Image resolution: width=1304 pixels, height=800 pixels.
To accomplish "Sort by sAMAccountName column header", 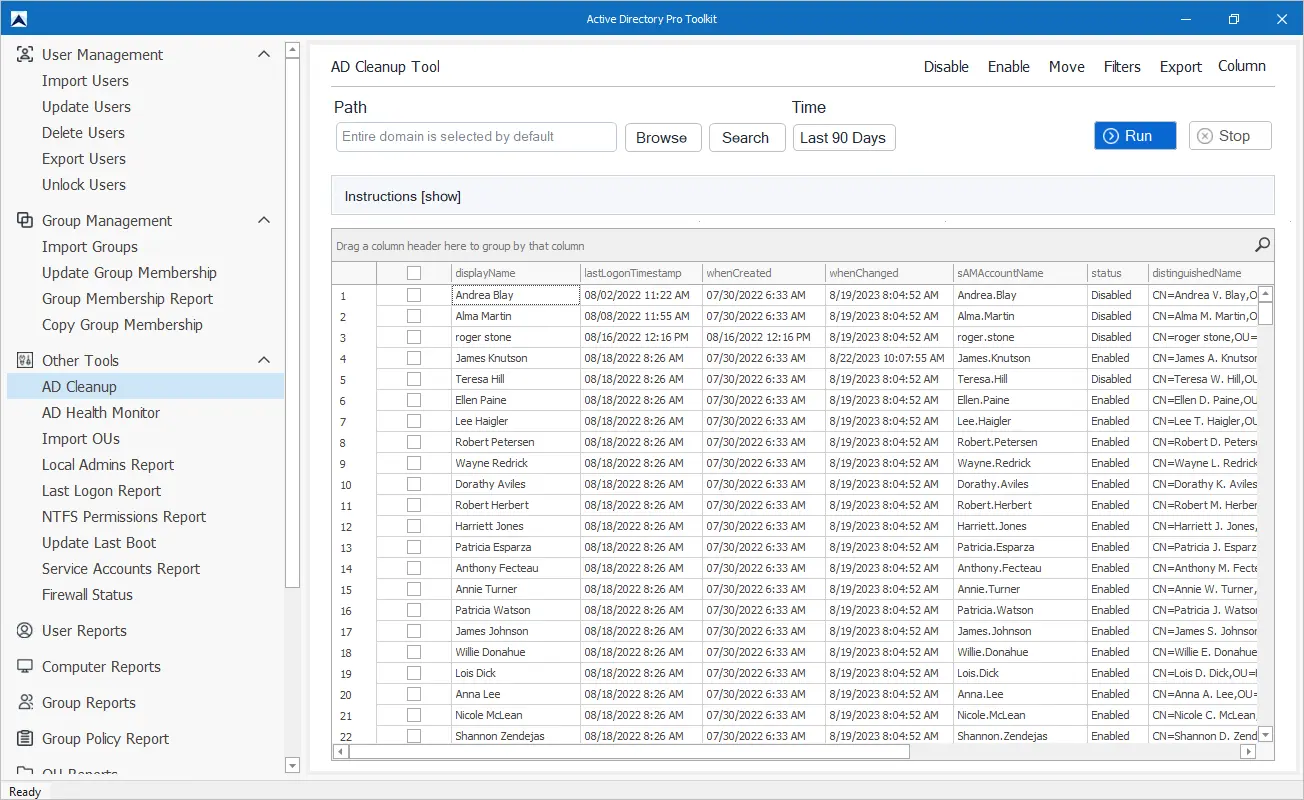I will click(1020, 273).
